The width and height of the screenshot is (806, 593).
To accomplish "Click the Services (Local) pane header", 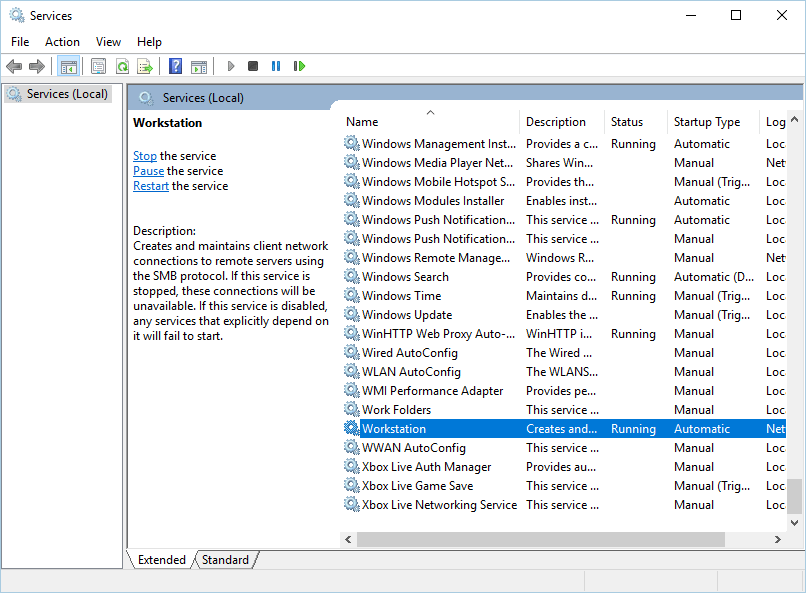I will click(203, 98).
